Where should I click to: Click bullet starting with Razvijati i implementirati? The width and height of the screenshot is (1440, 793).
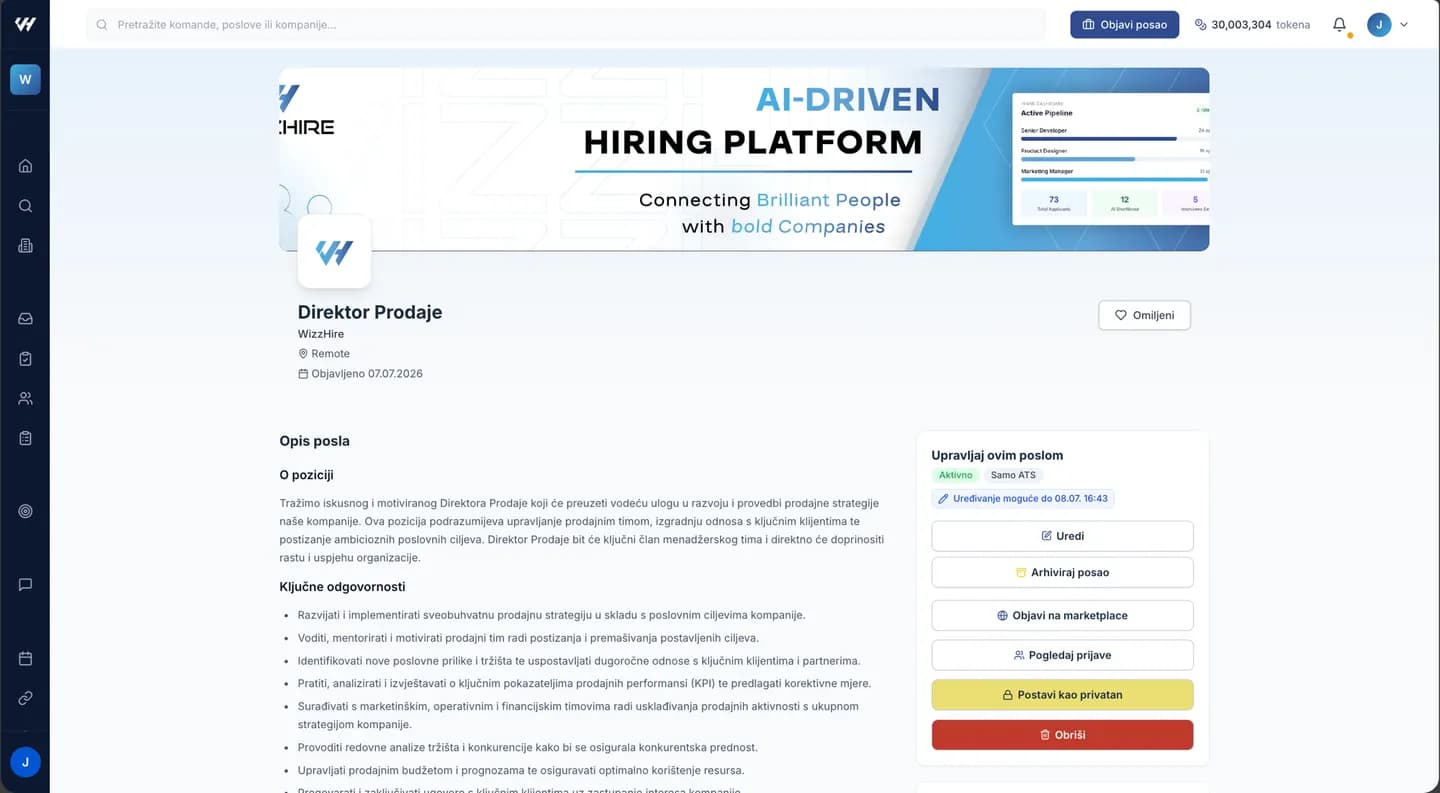pyautogui.click(x=551, y=615)
